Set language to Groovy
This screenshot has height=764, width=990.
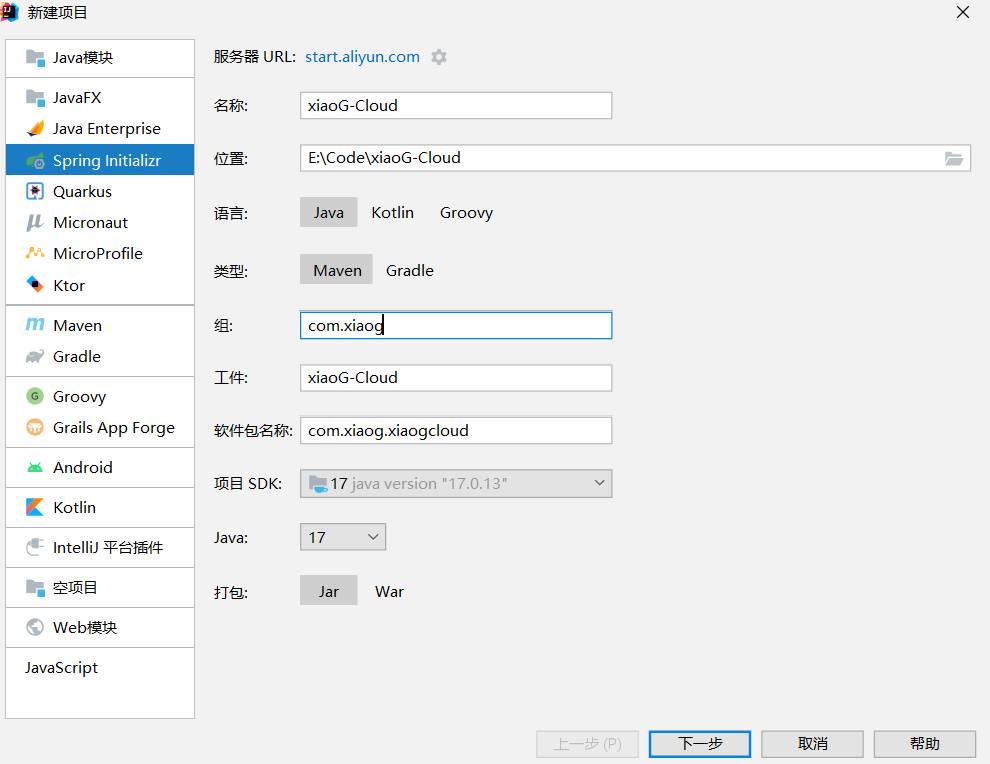click(x=466, y=213)
